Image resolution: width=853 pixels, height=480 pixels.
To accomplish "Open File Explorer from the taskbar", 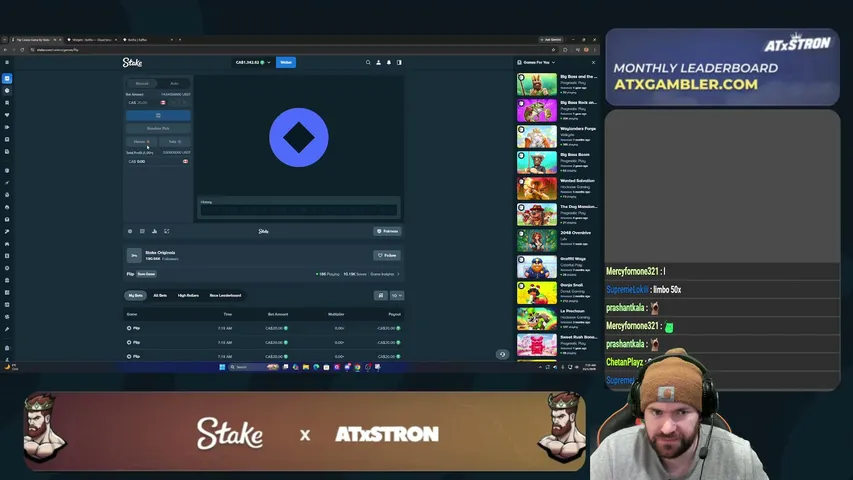I will click(306, 367).
